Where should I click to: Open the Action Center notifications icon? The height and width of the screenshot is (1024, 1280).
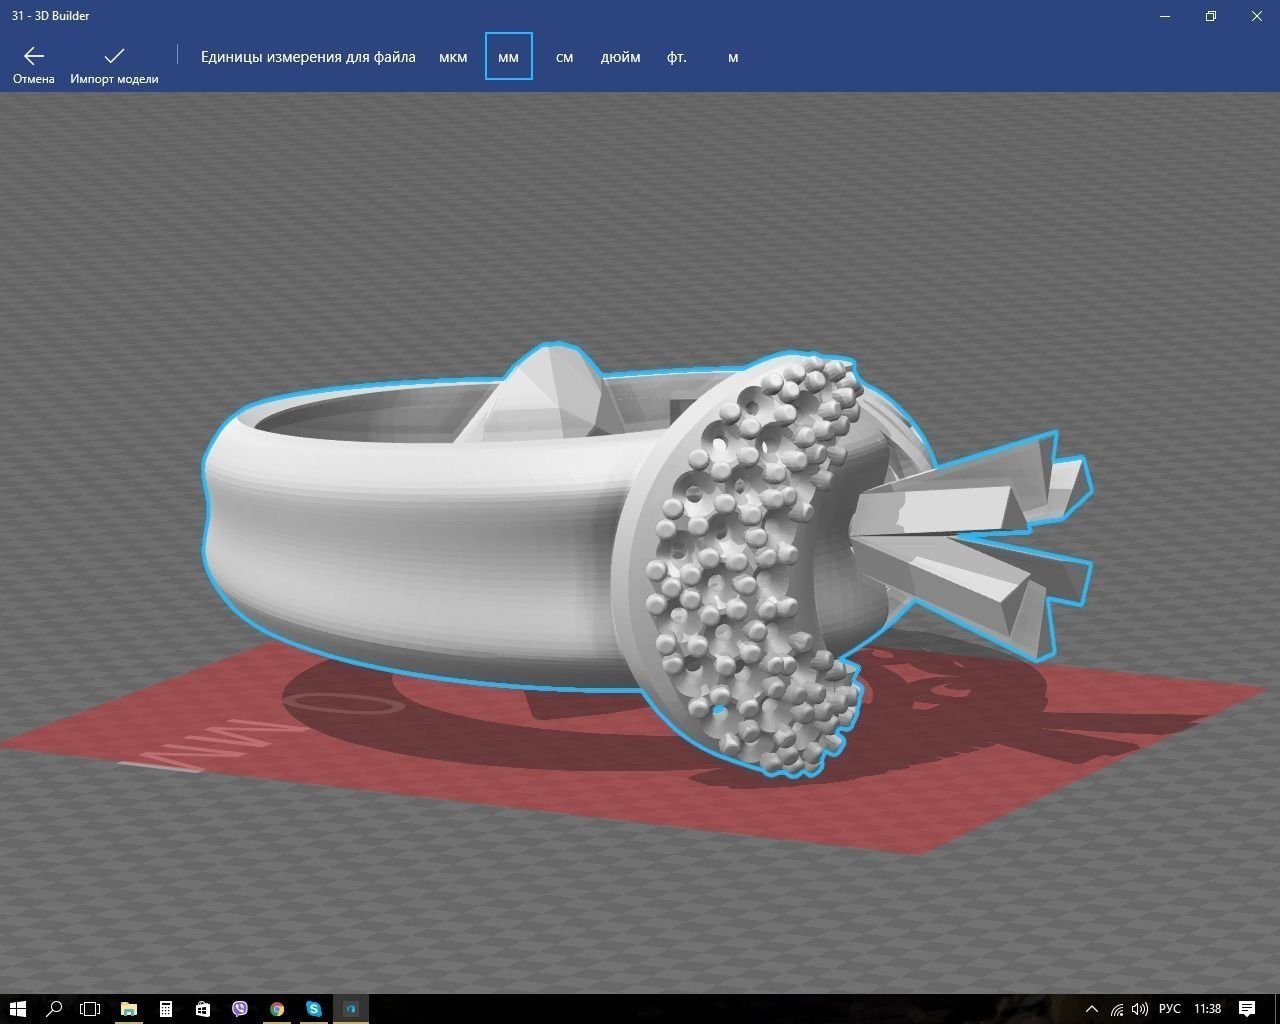click(x=1247, y=1009)
